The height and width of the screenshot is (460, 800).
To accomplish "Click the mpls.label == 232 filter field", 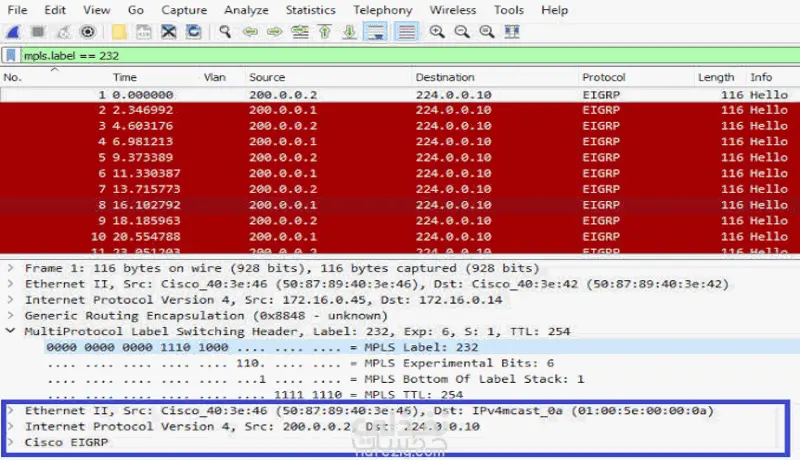I will click(410, 56).
